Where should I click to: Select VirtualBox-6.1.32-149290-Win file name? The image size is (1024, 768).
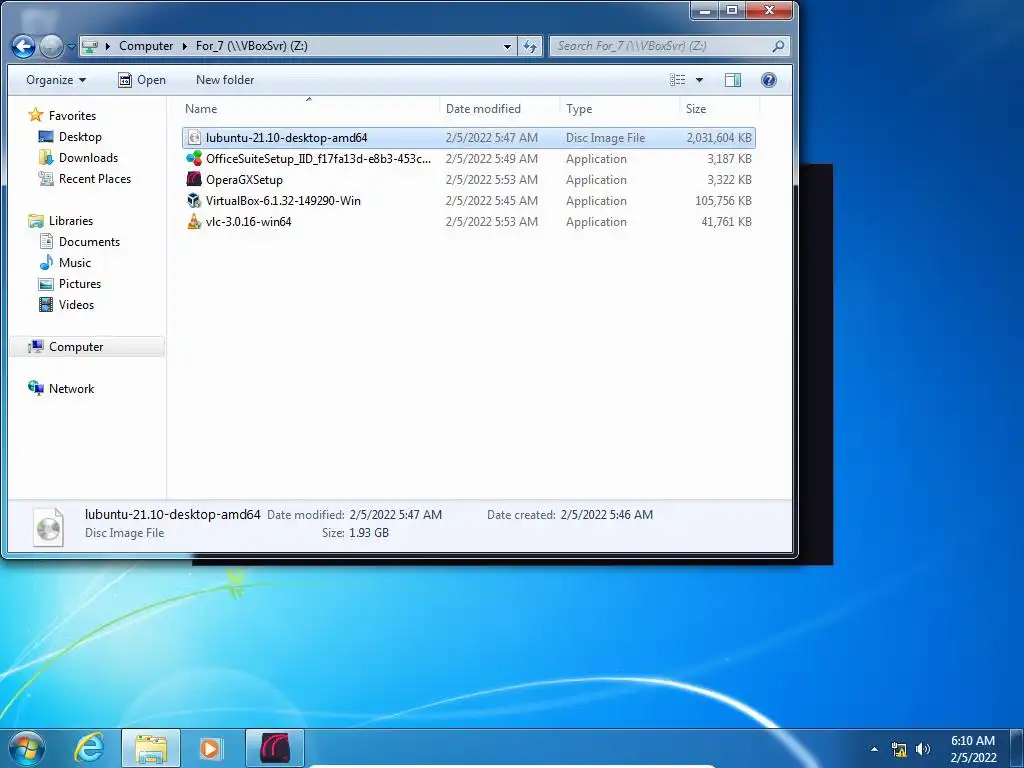(283, 200)
